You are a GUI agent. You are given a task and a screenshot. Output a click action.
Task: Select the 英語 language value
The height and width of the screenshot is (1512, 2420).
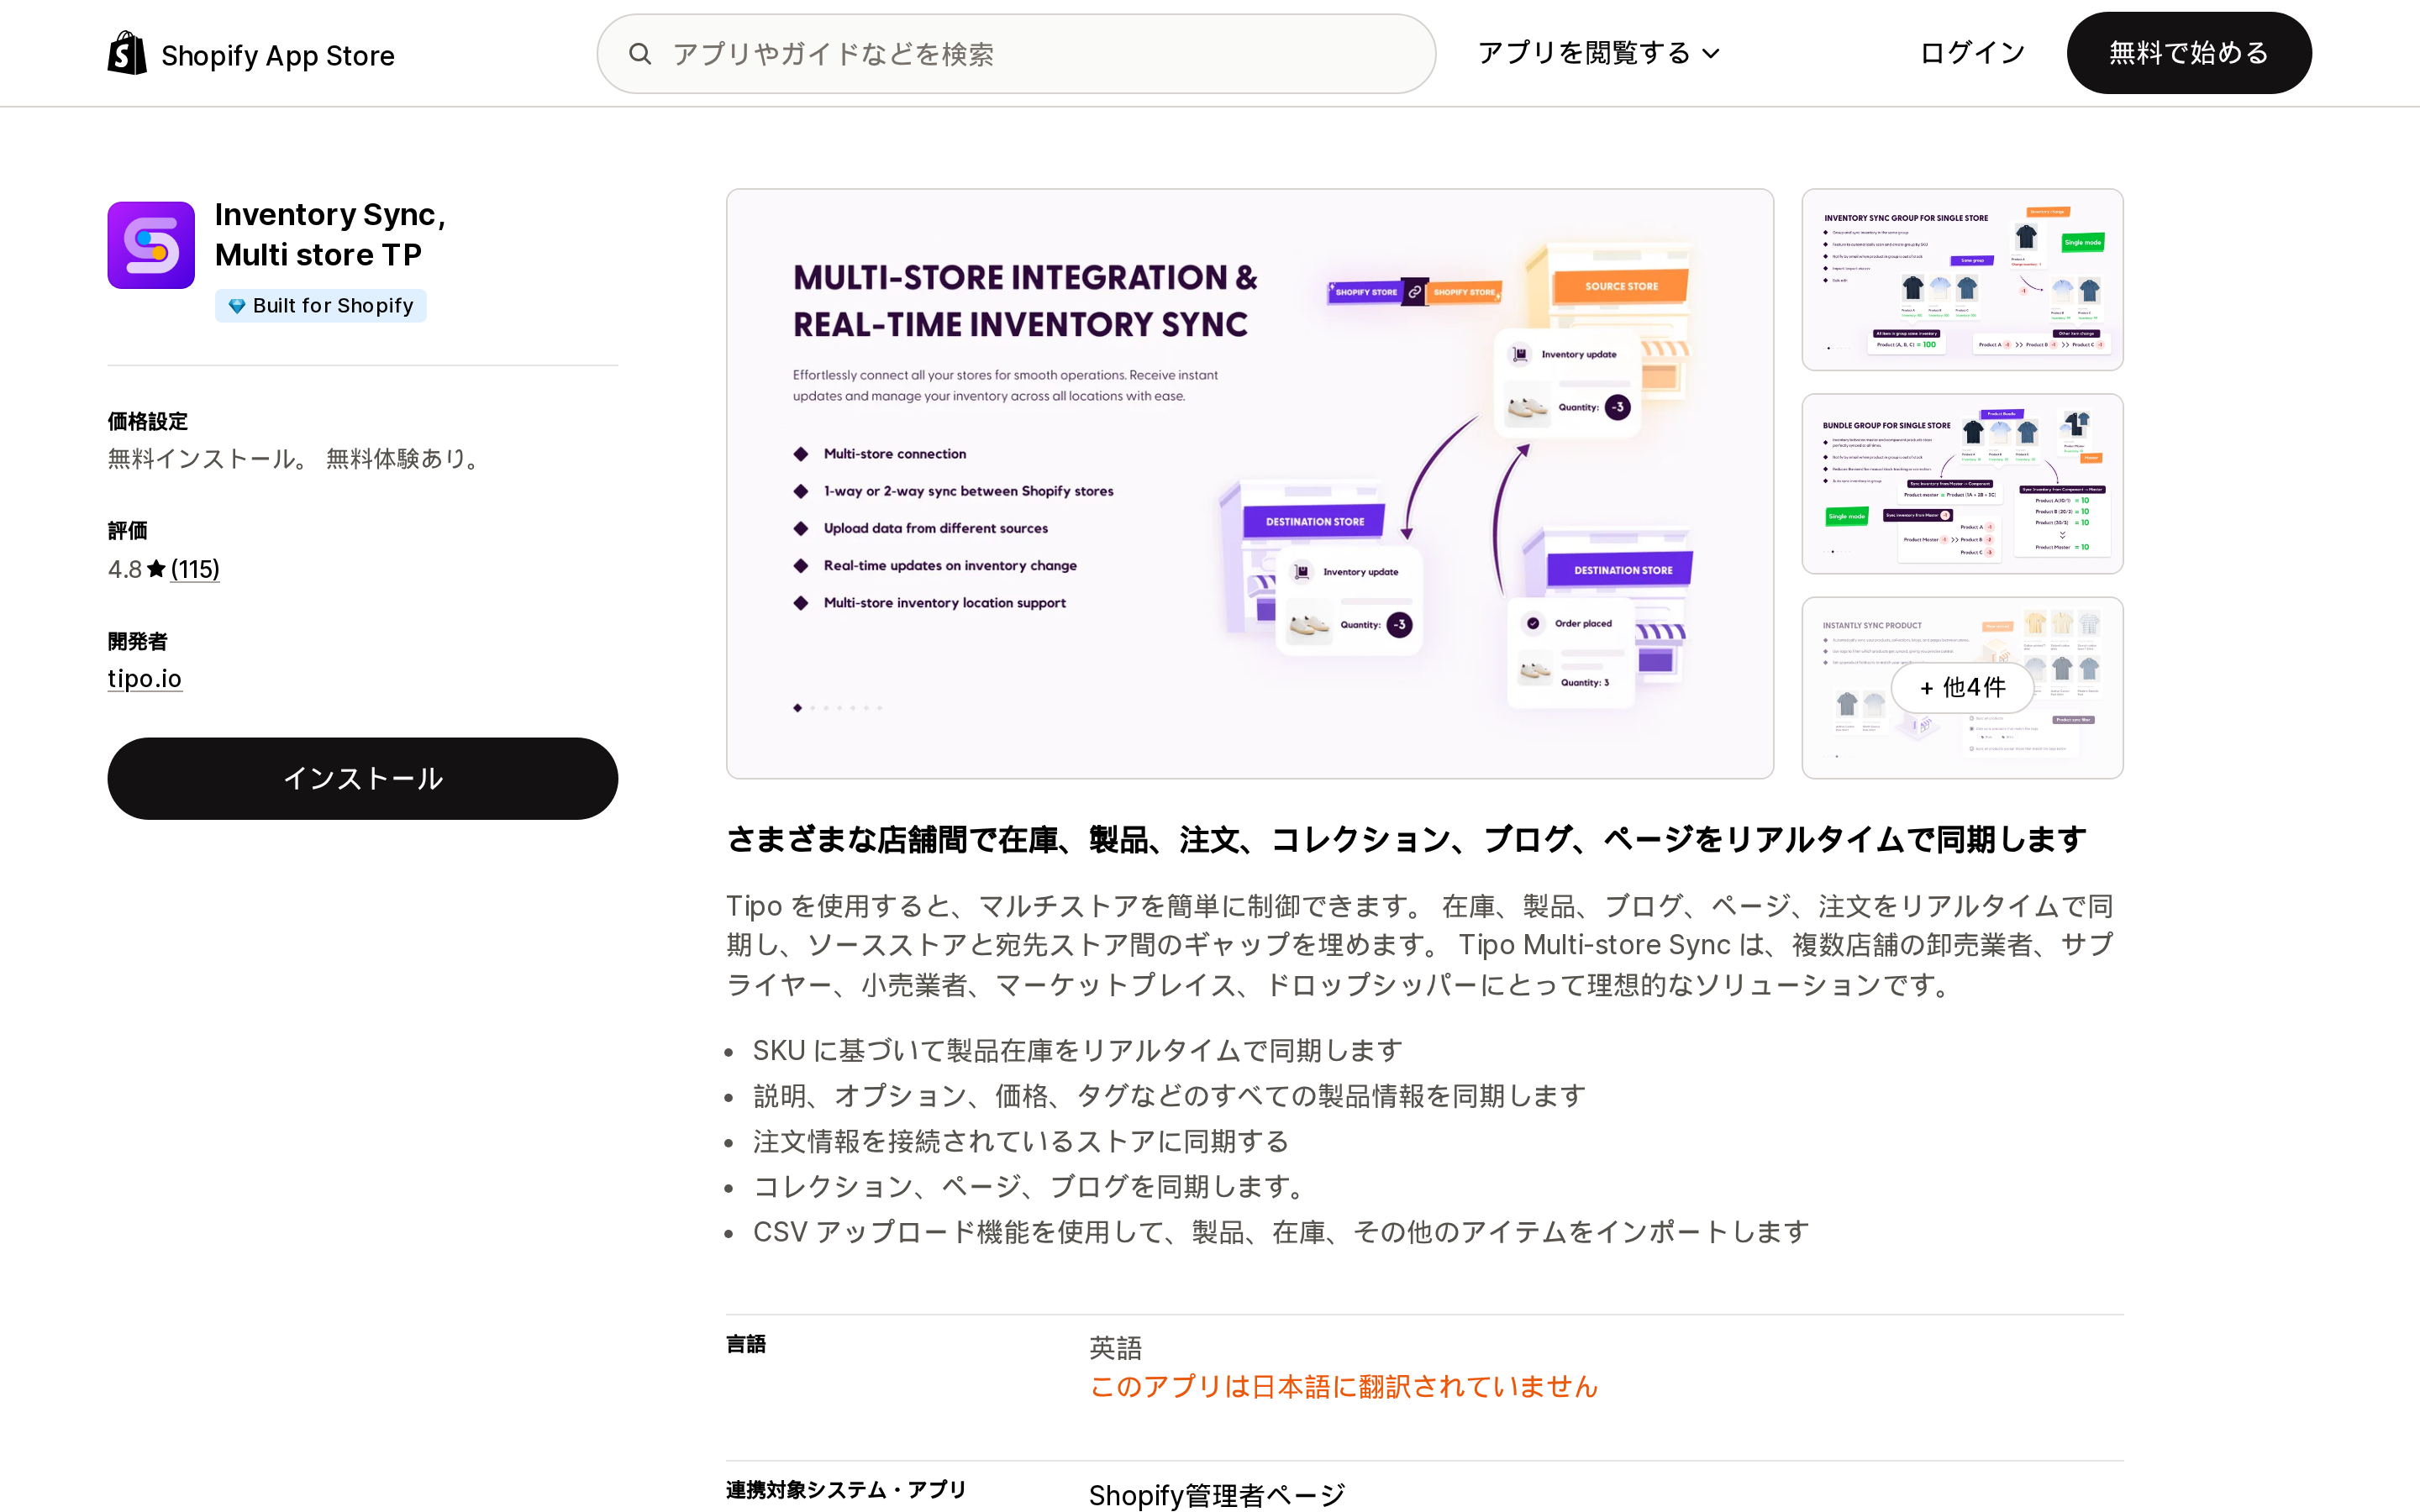[1115, 1347]
